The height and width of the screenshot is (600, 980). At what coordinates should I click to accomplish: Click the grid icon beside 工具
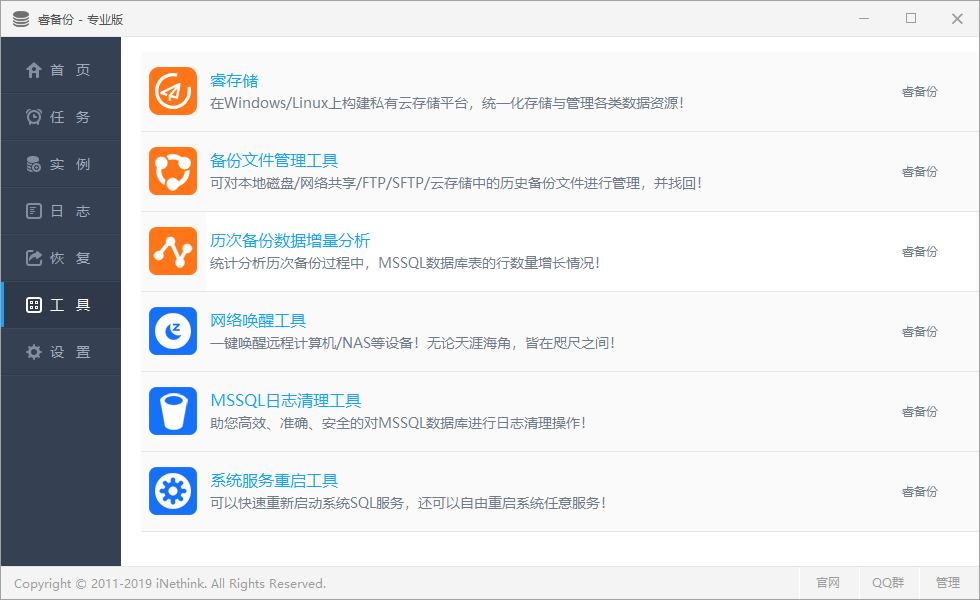34,305
